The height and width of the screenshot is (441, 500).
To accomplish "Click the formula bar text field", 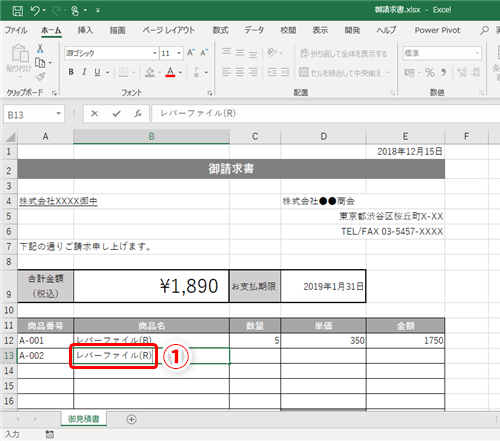I will 326,114.
